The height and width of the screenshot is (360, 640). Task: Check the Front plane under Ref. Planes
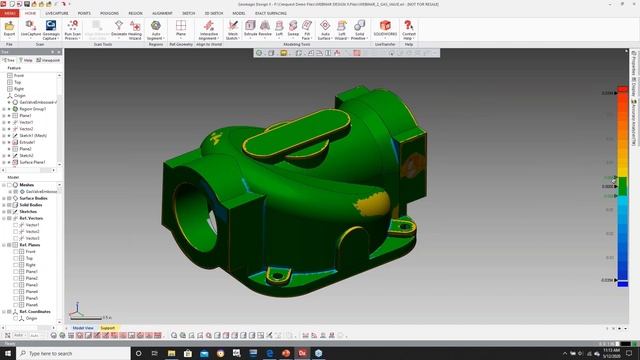(x=16, y=251)
